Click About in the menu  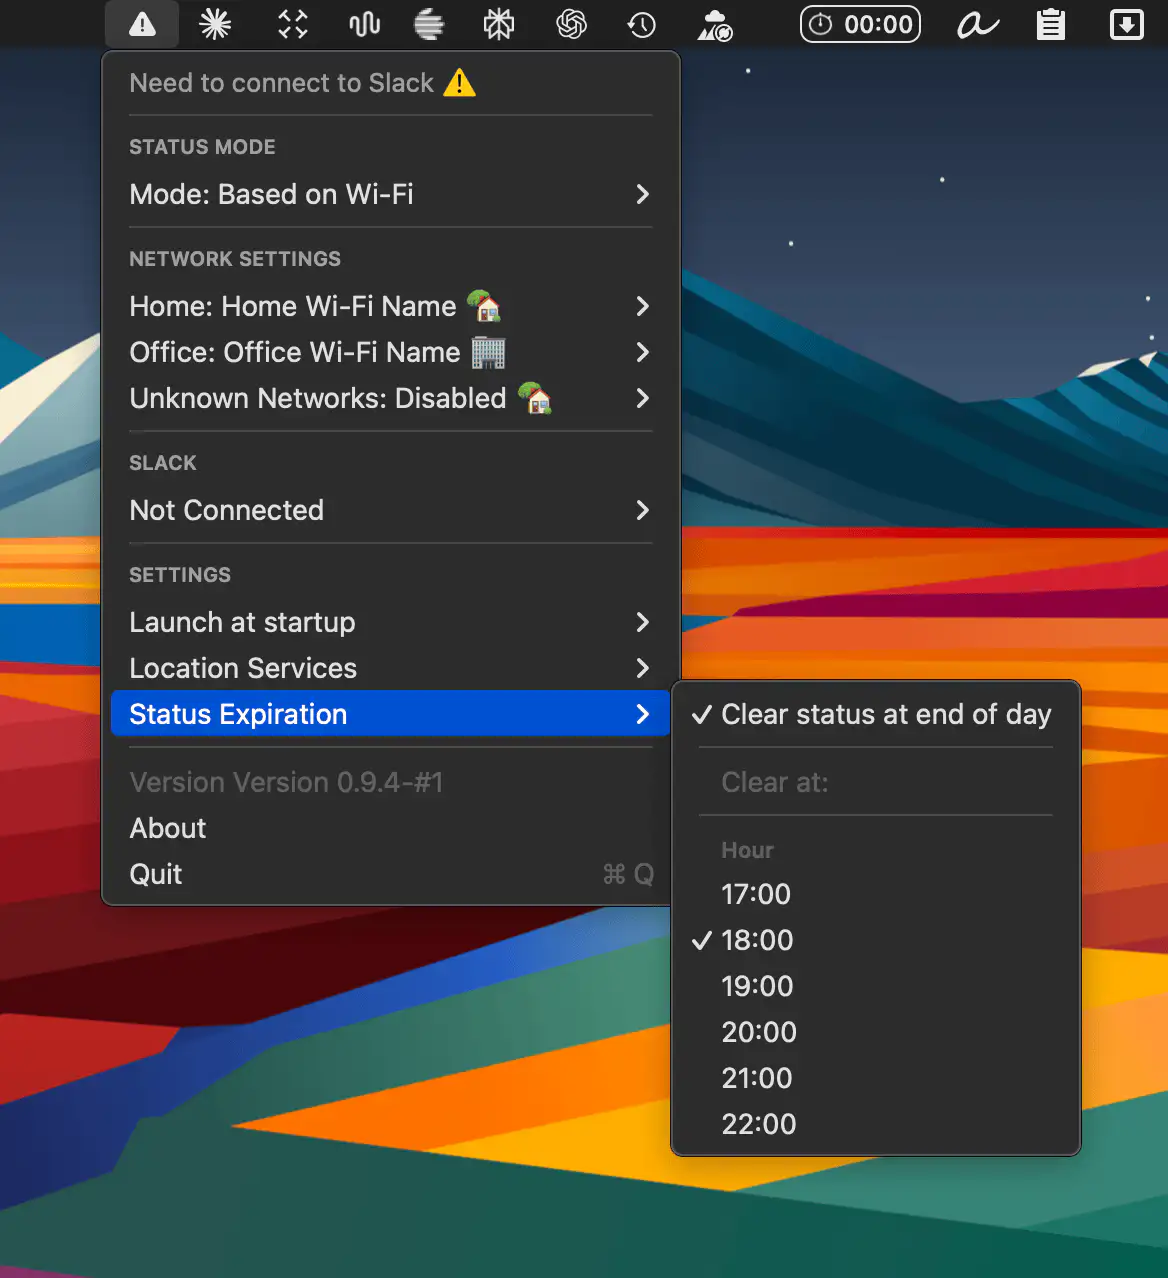tap(168, 828)
